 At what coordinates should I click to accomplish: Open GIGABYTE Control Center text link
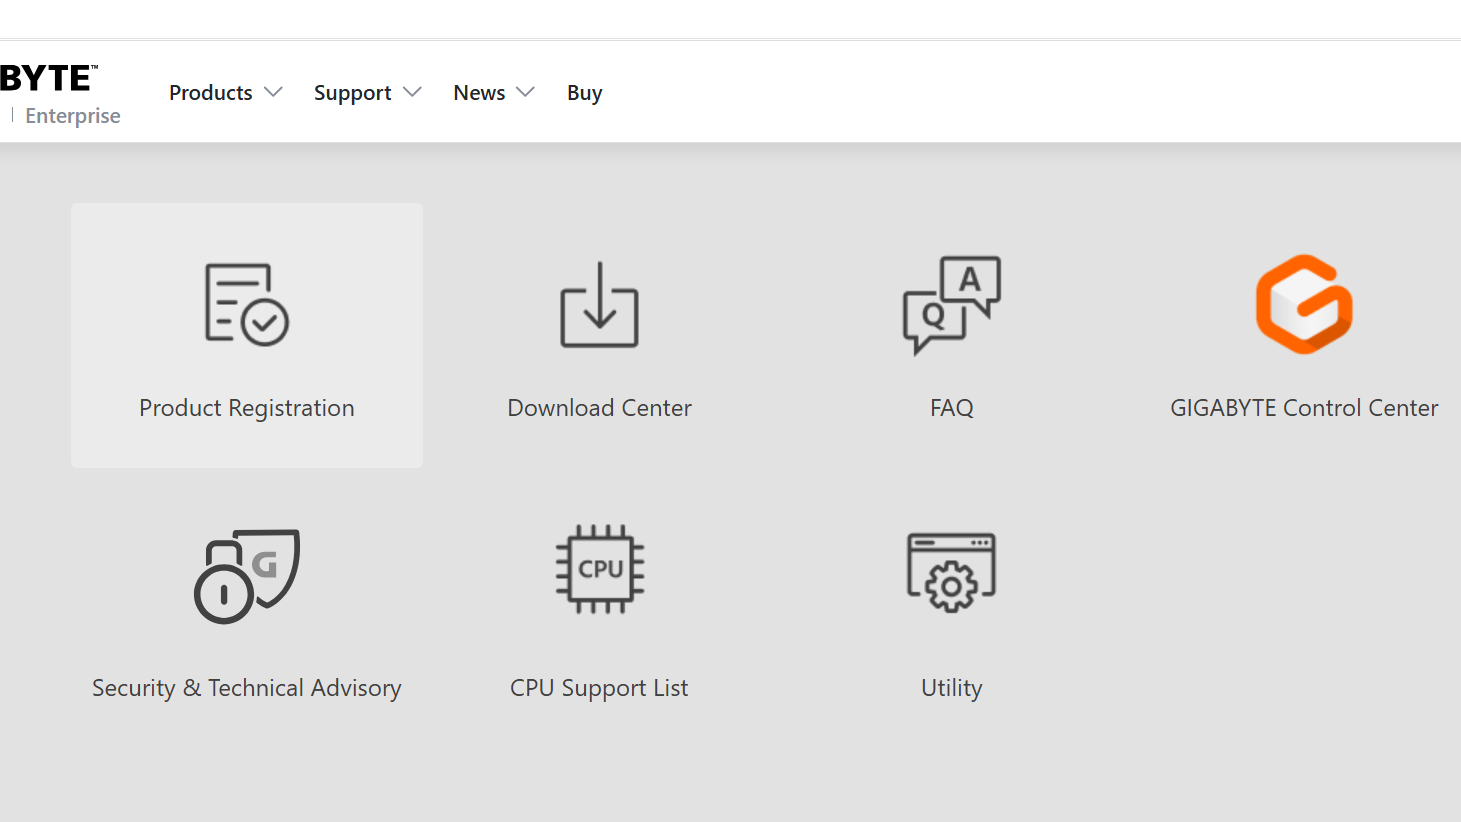pos(1304,408)
